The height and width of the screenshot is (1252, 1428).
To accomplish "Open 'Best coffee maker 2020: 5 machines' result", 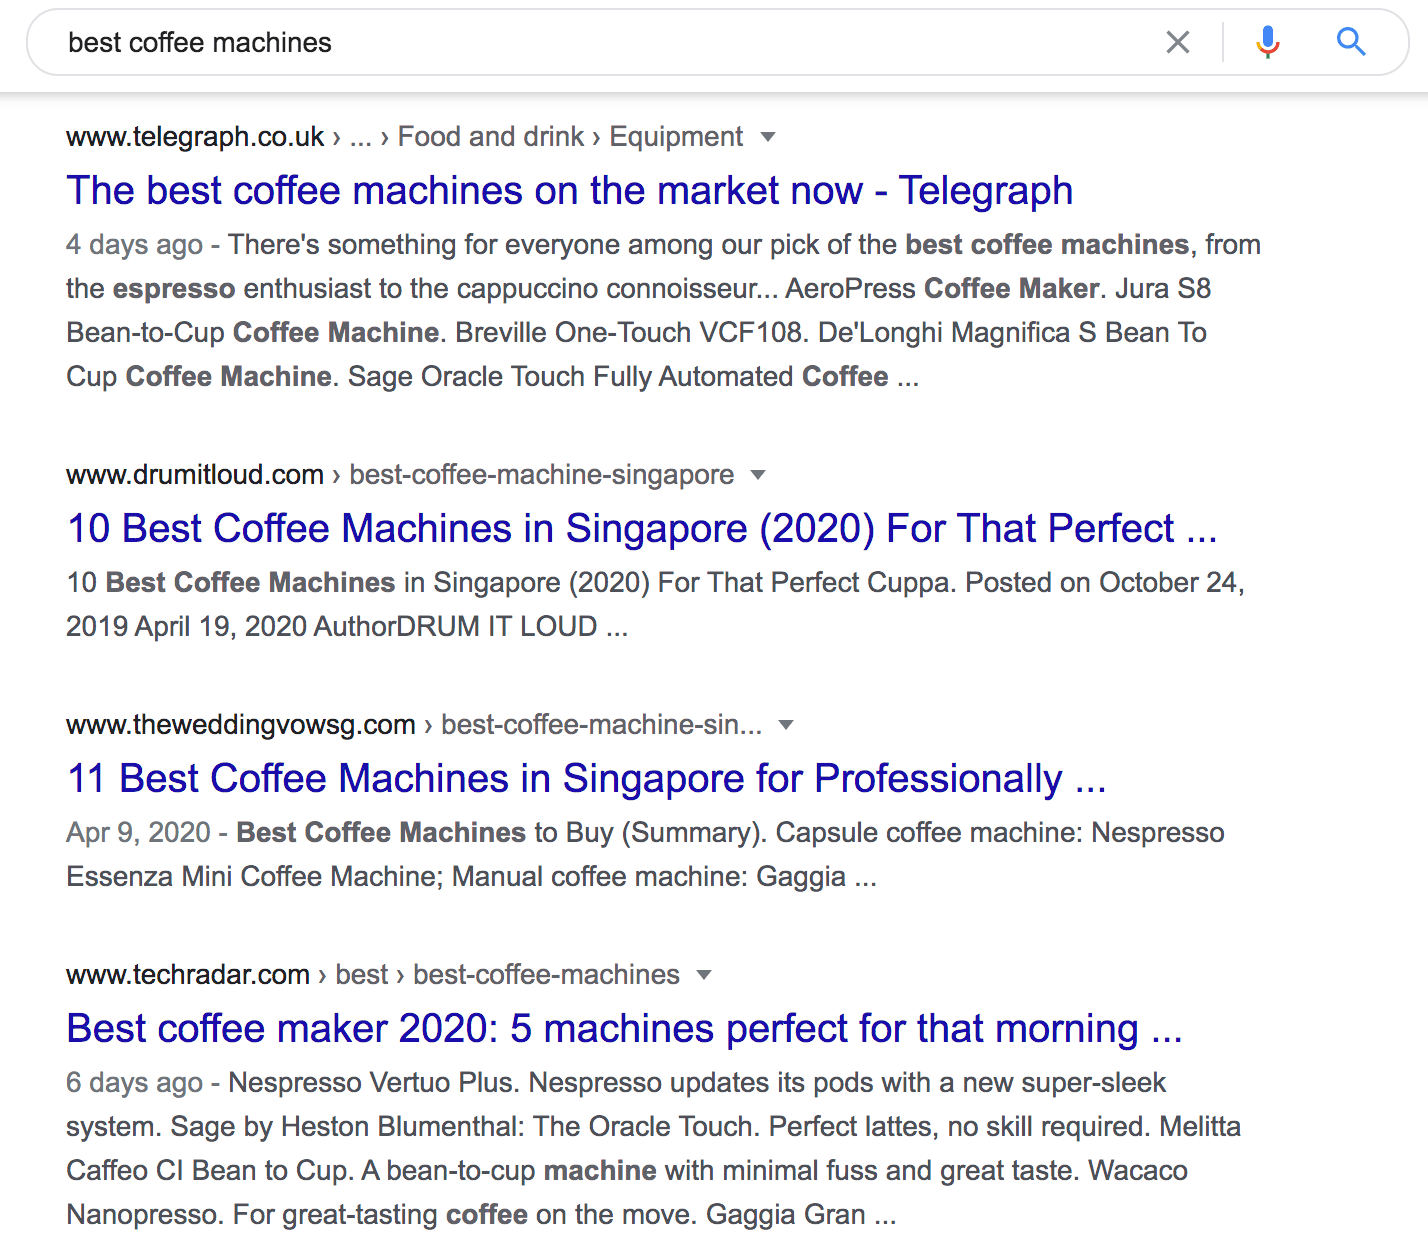I will (625, 1028).
